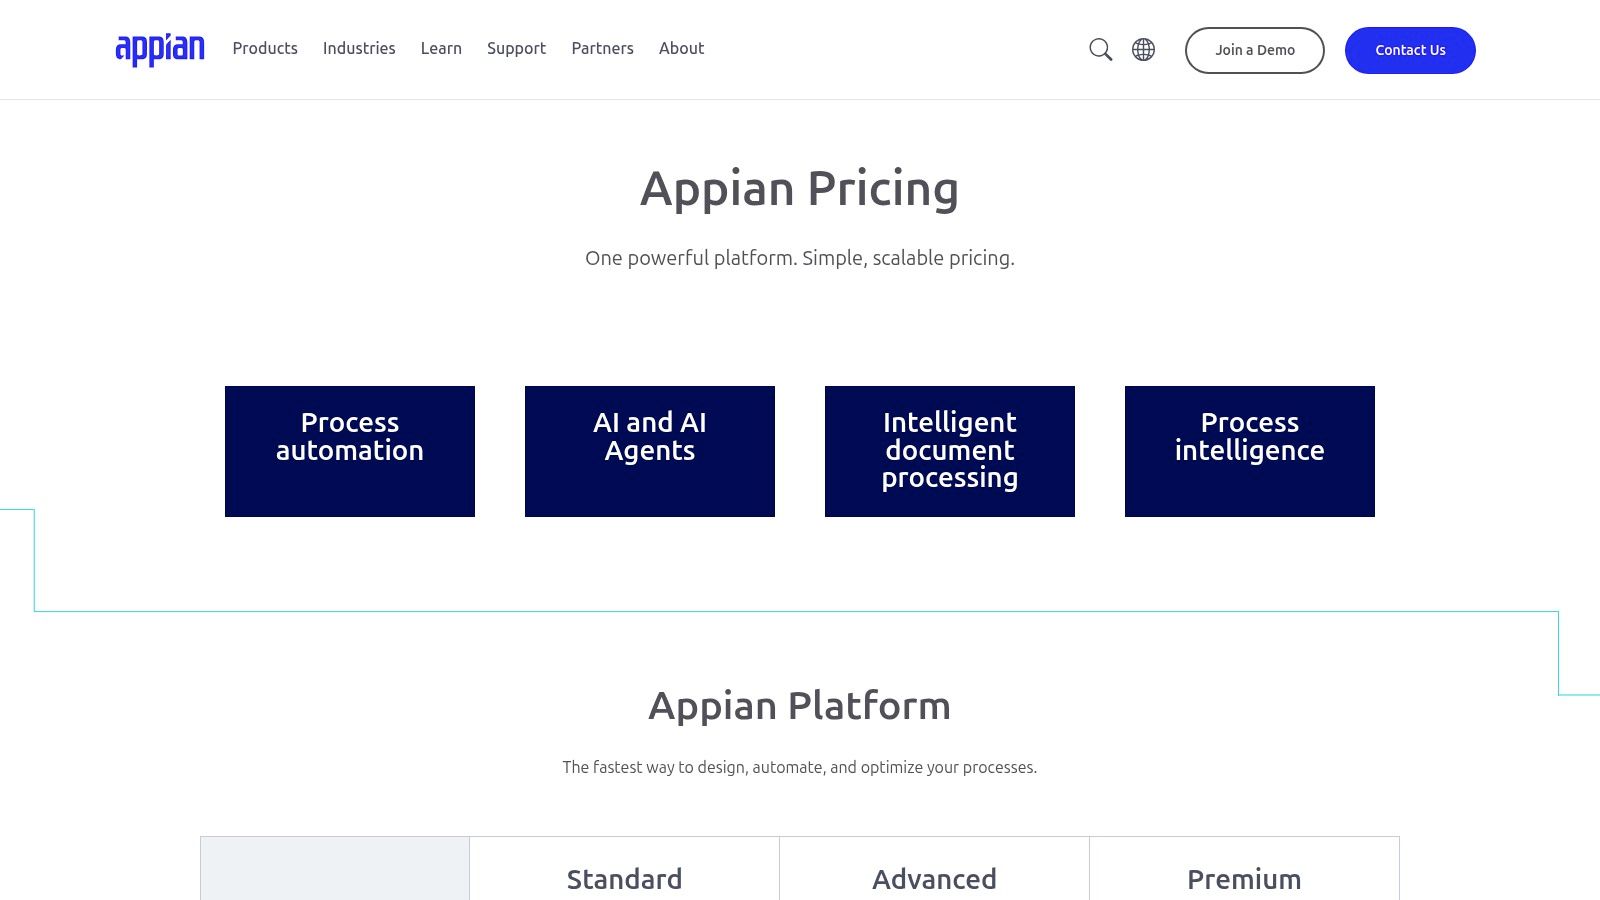
Task: Select the AI and AI Agents tile
Action: click(649, 450)
